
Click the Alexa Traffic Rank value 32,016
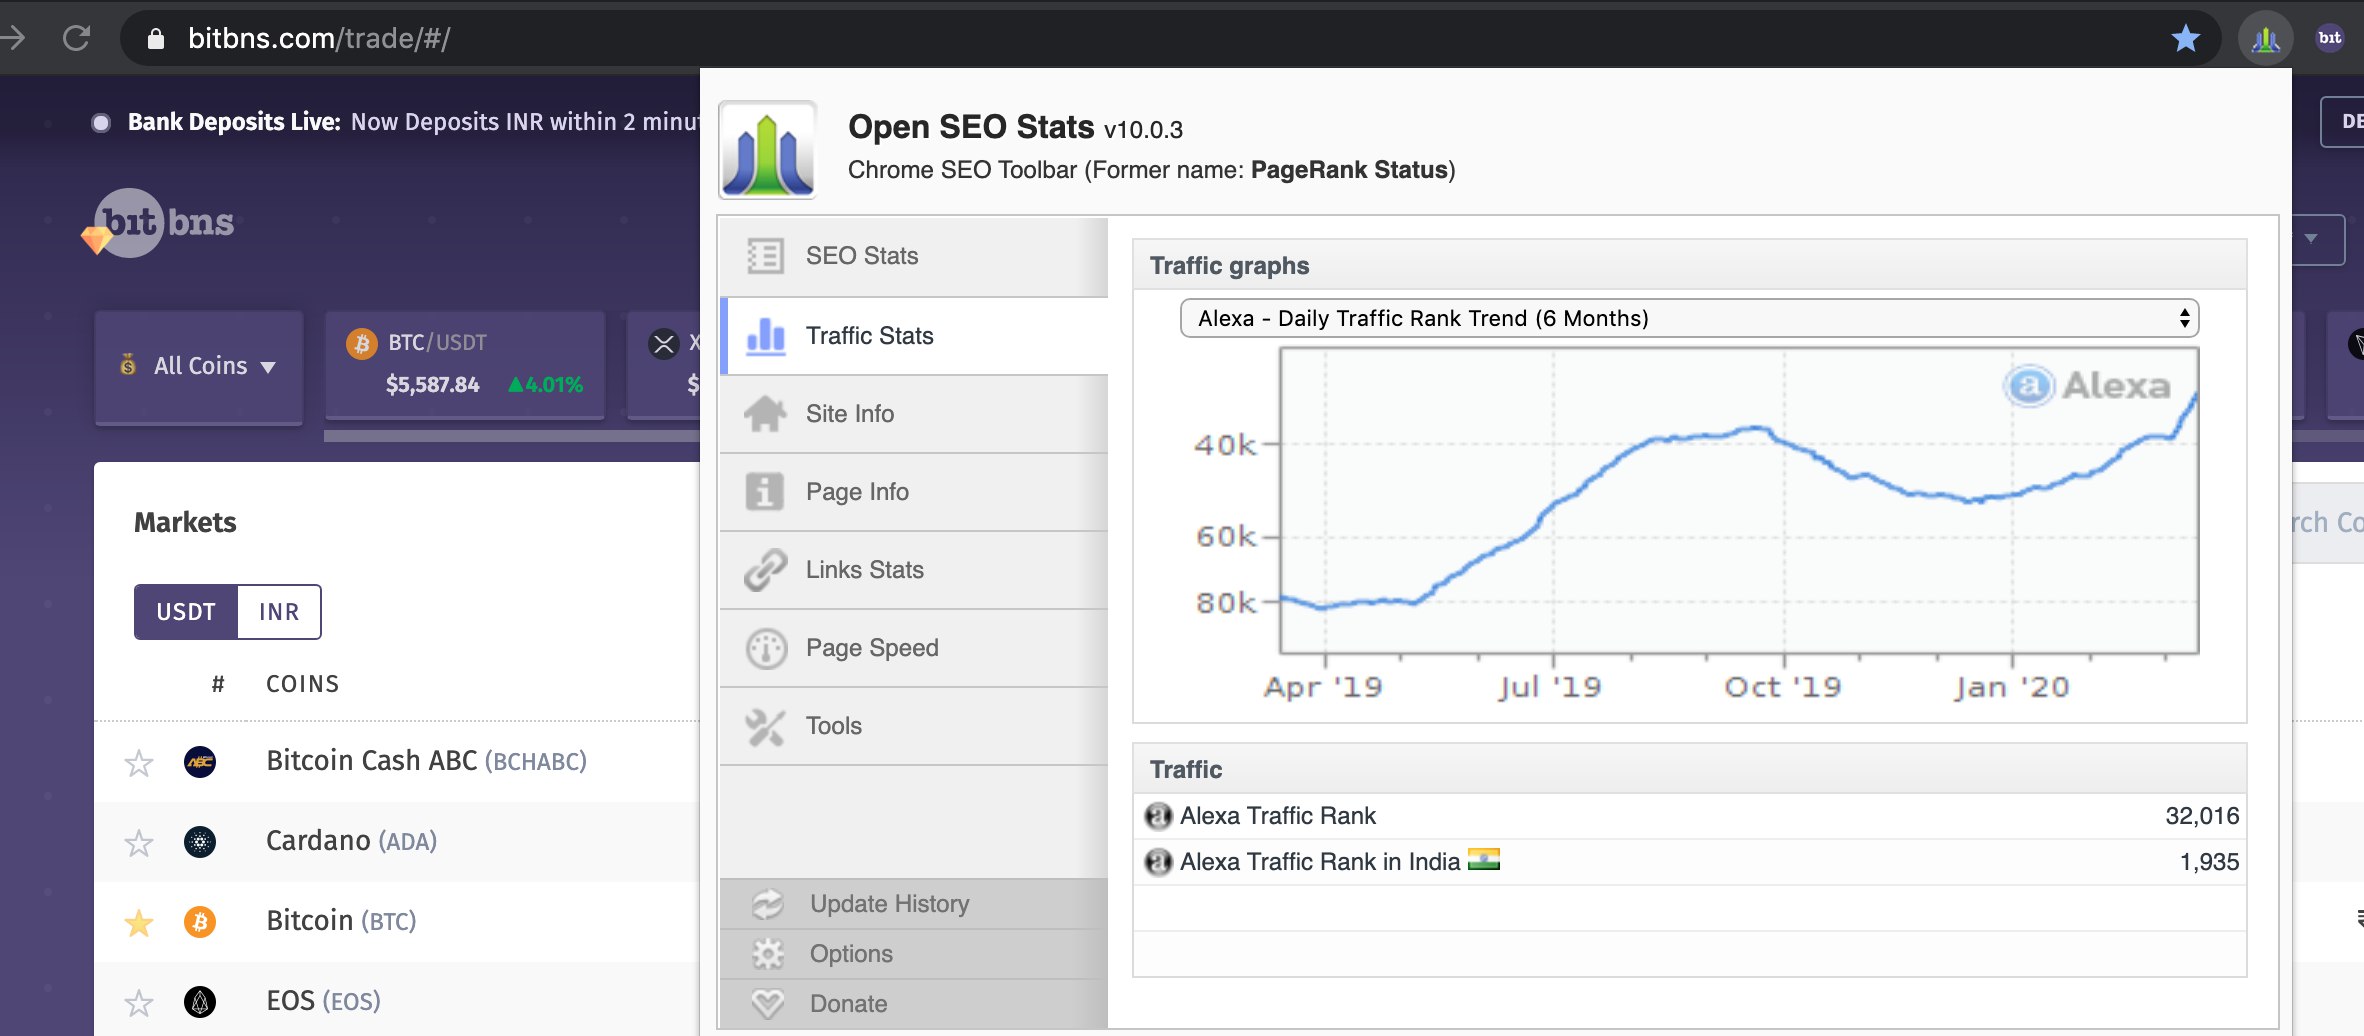pyautogui.click(x=2202, y=816)
